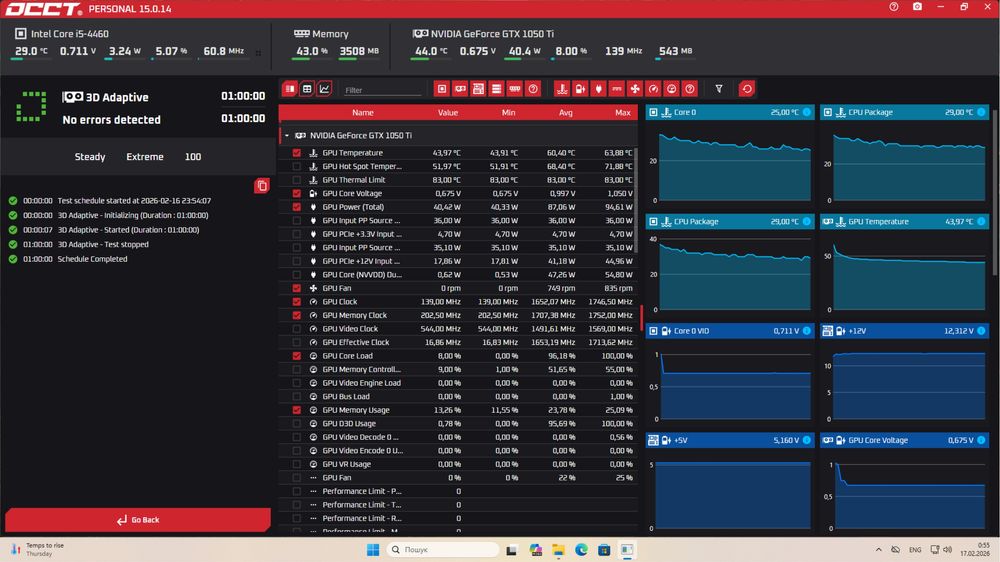Click the blue circle on GPU Temperature graph

(981, 221)
